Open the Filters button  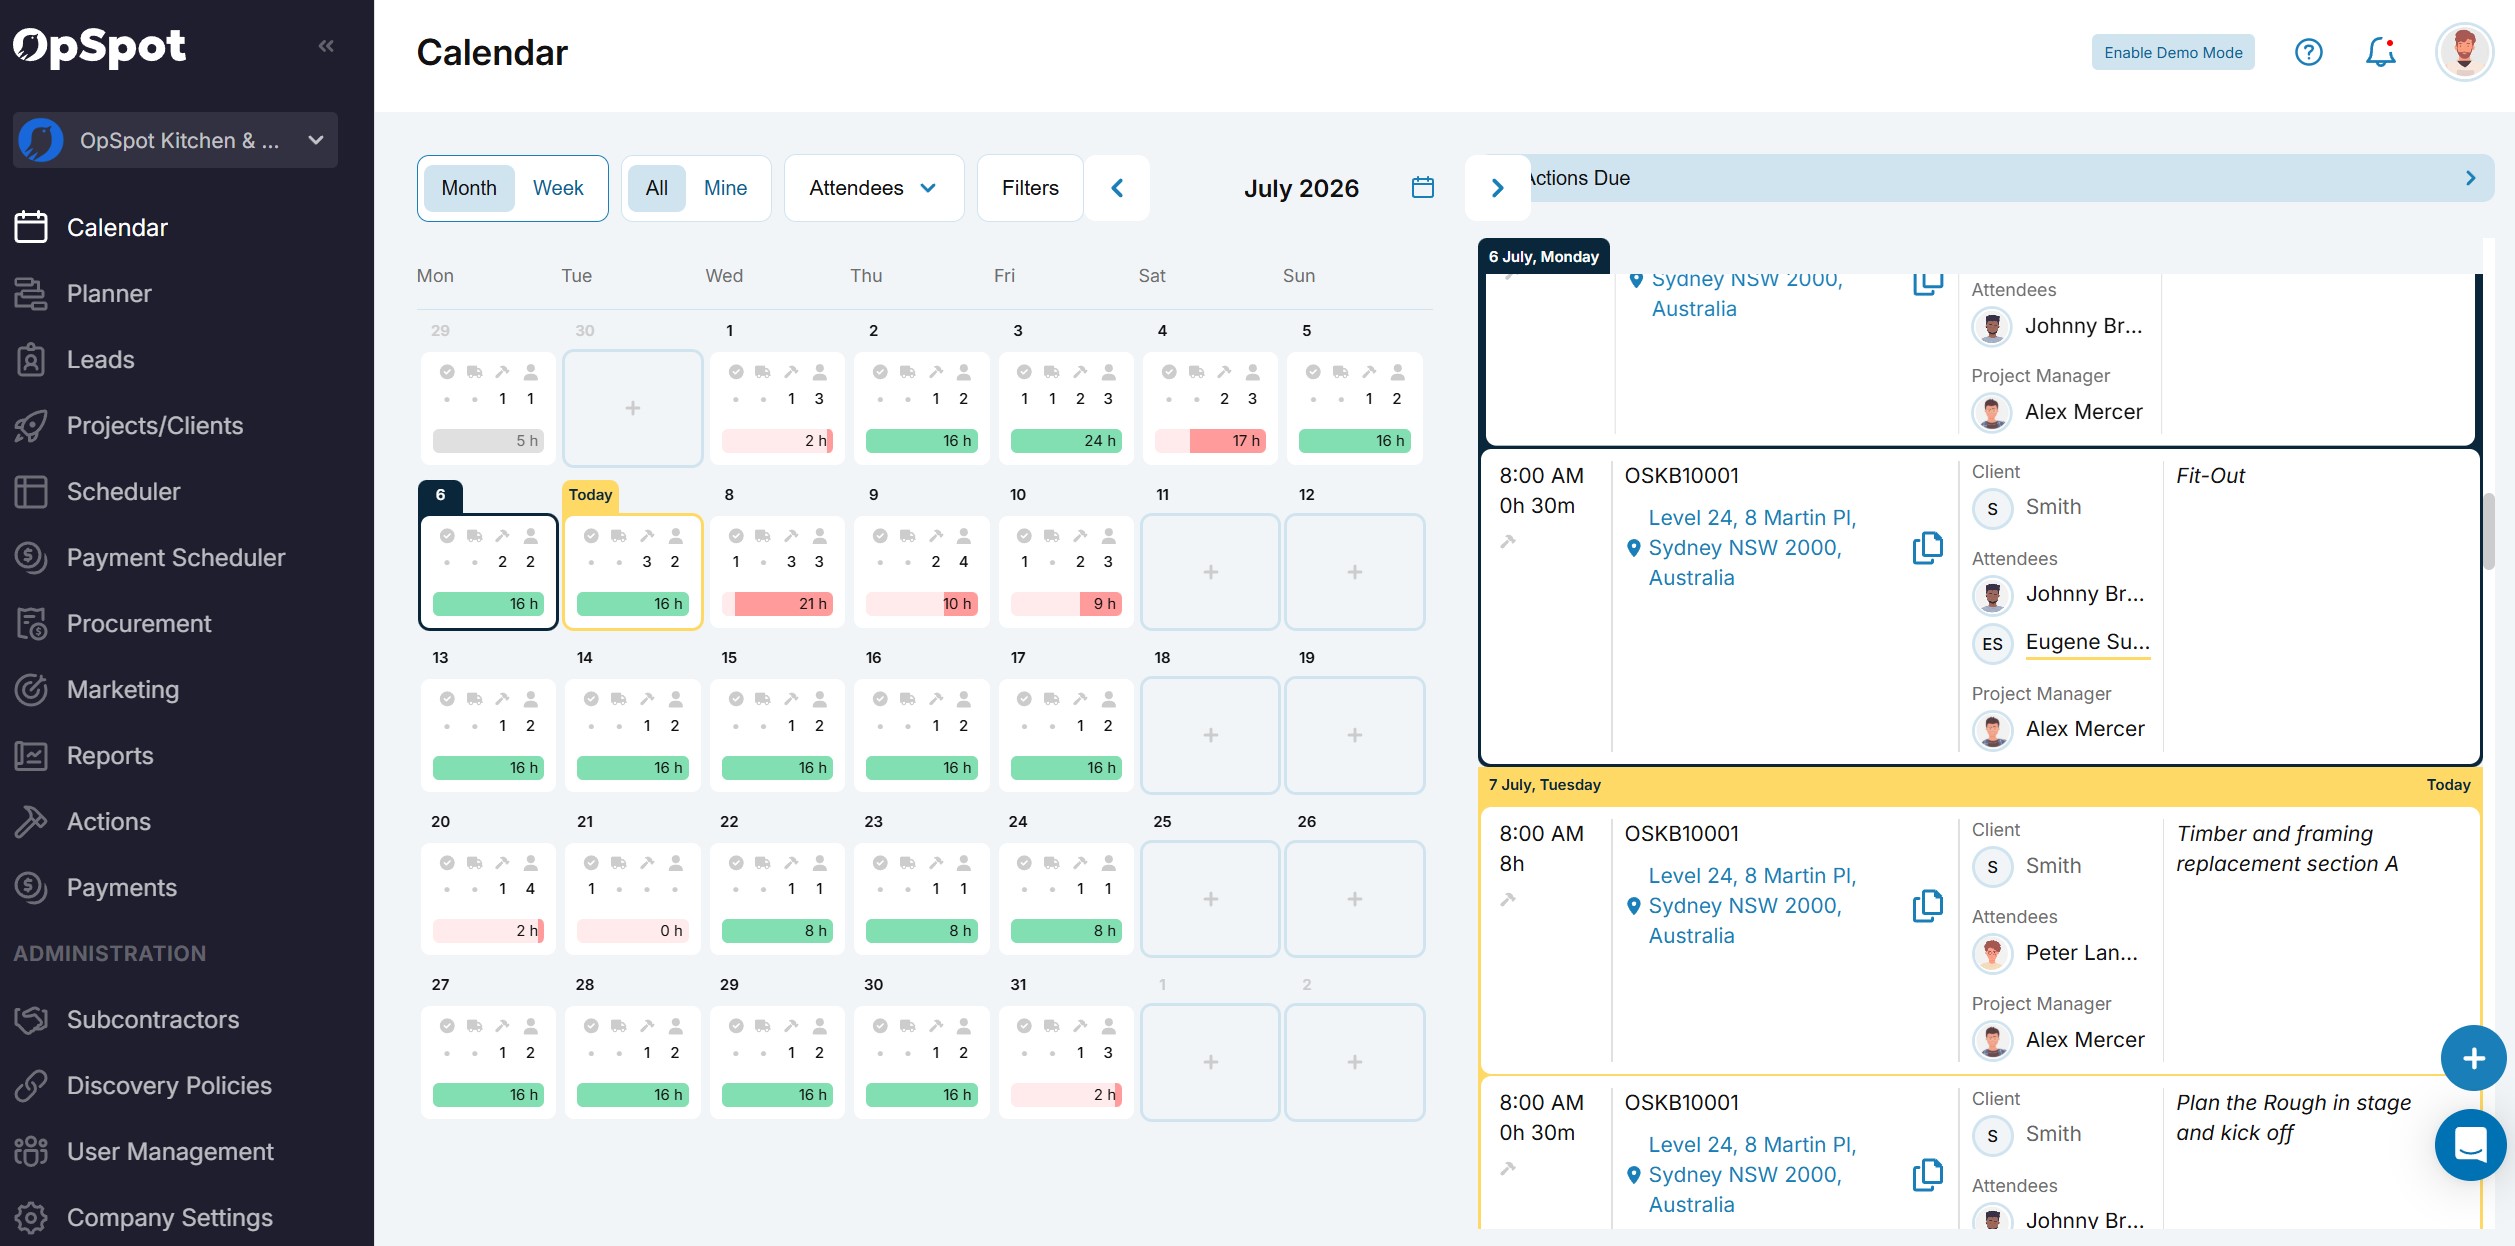pos(1030,188)
